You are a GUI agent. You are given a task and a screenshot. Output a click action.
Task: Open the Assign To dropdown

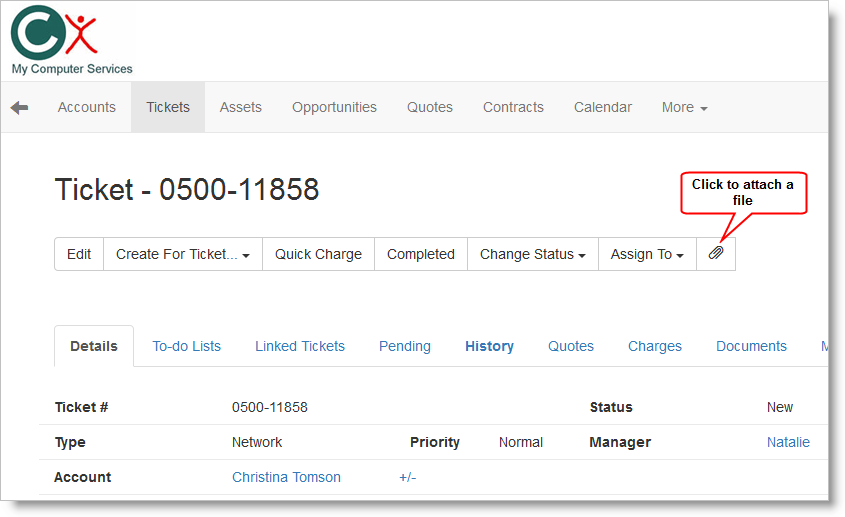click(647, 254)
